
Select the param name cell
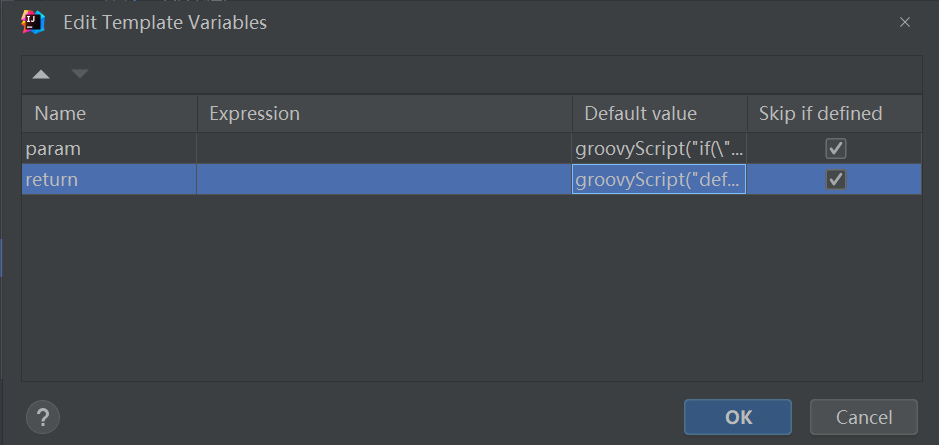point(109,148)
